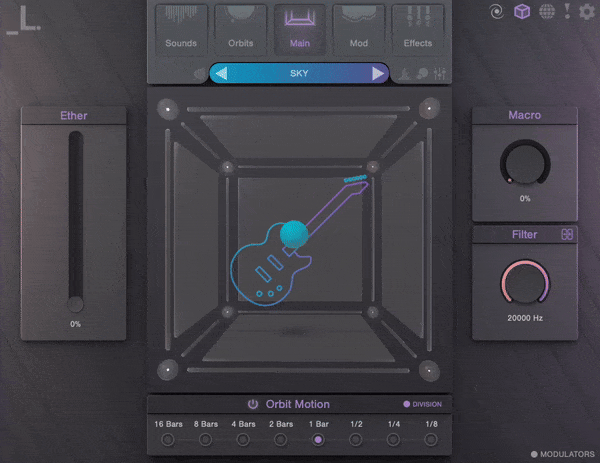Open the Orbits tab

coord(241,28)
